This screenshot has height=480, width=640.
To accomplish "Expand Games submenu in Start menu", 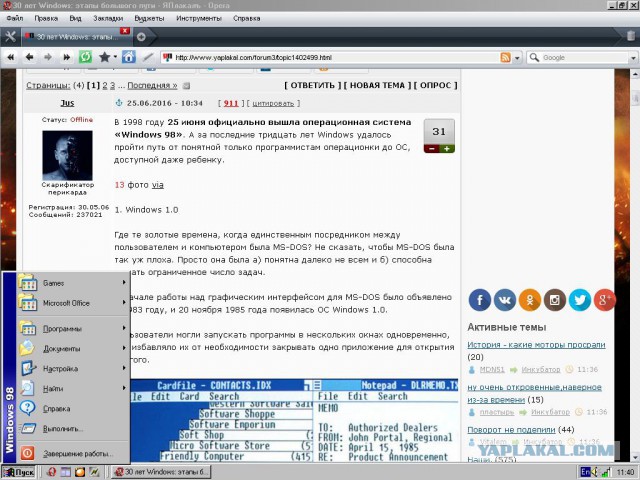I will coord(73,283).
